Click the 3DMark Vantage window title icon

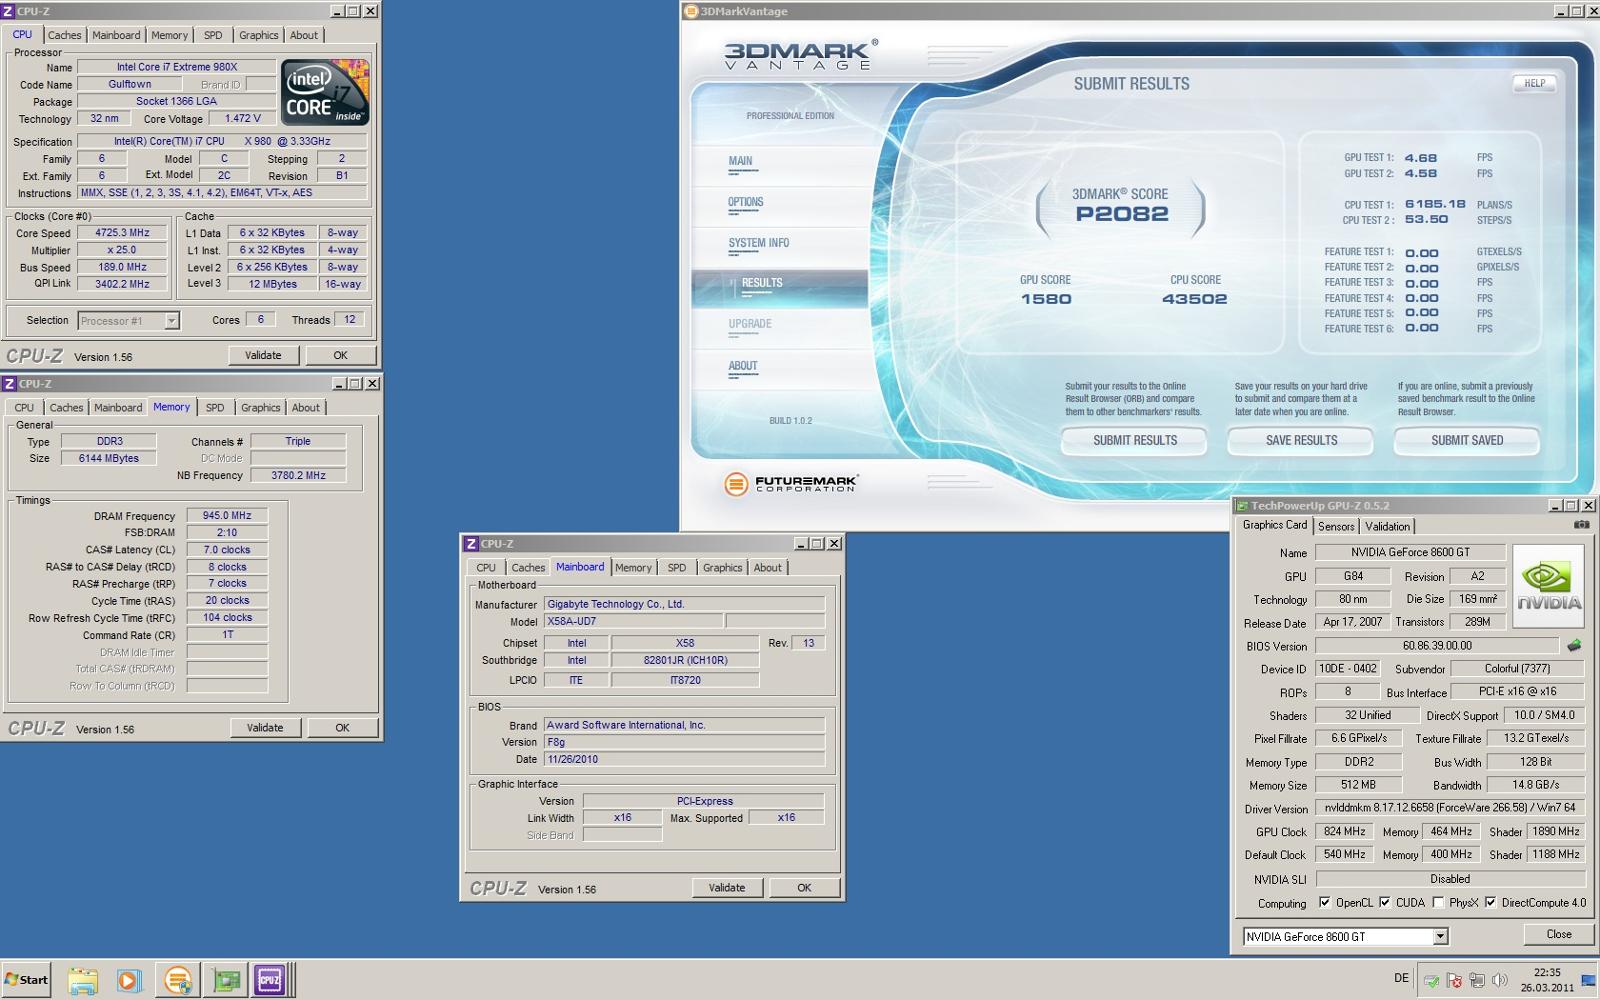(690, 11)
